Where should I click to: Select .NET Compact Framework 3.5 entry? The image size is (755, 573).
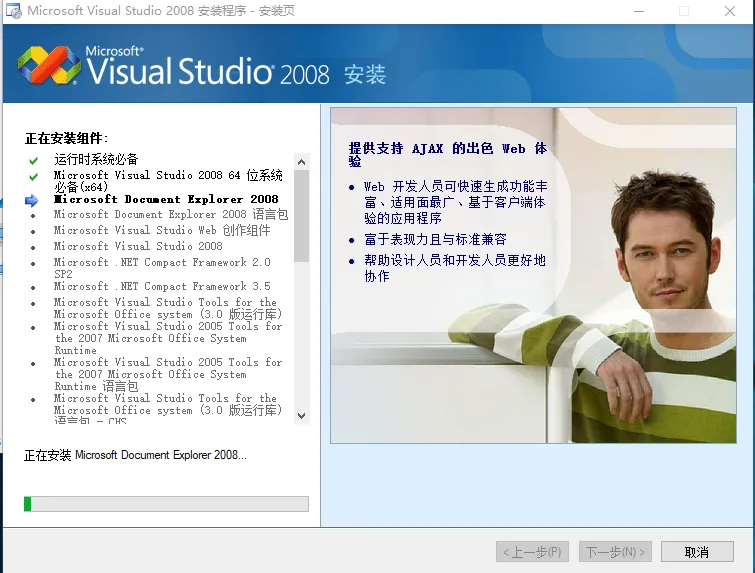click(x=162, y=286)
